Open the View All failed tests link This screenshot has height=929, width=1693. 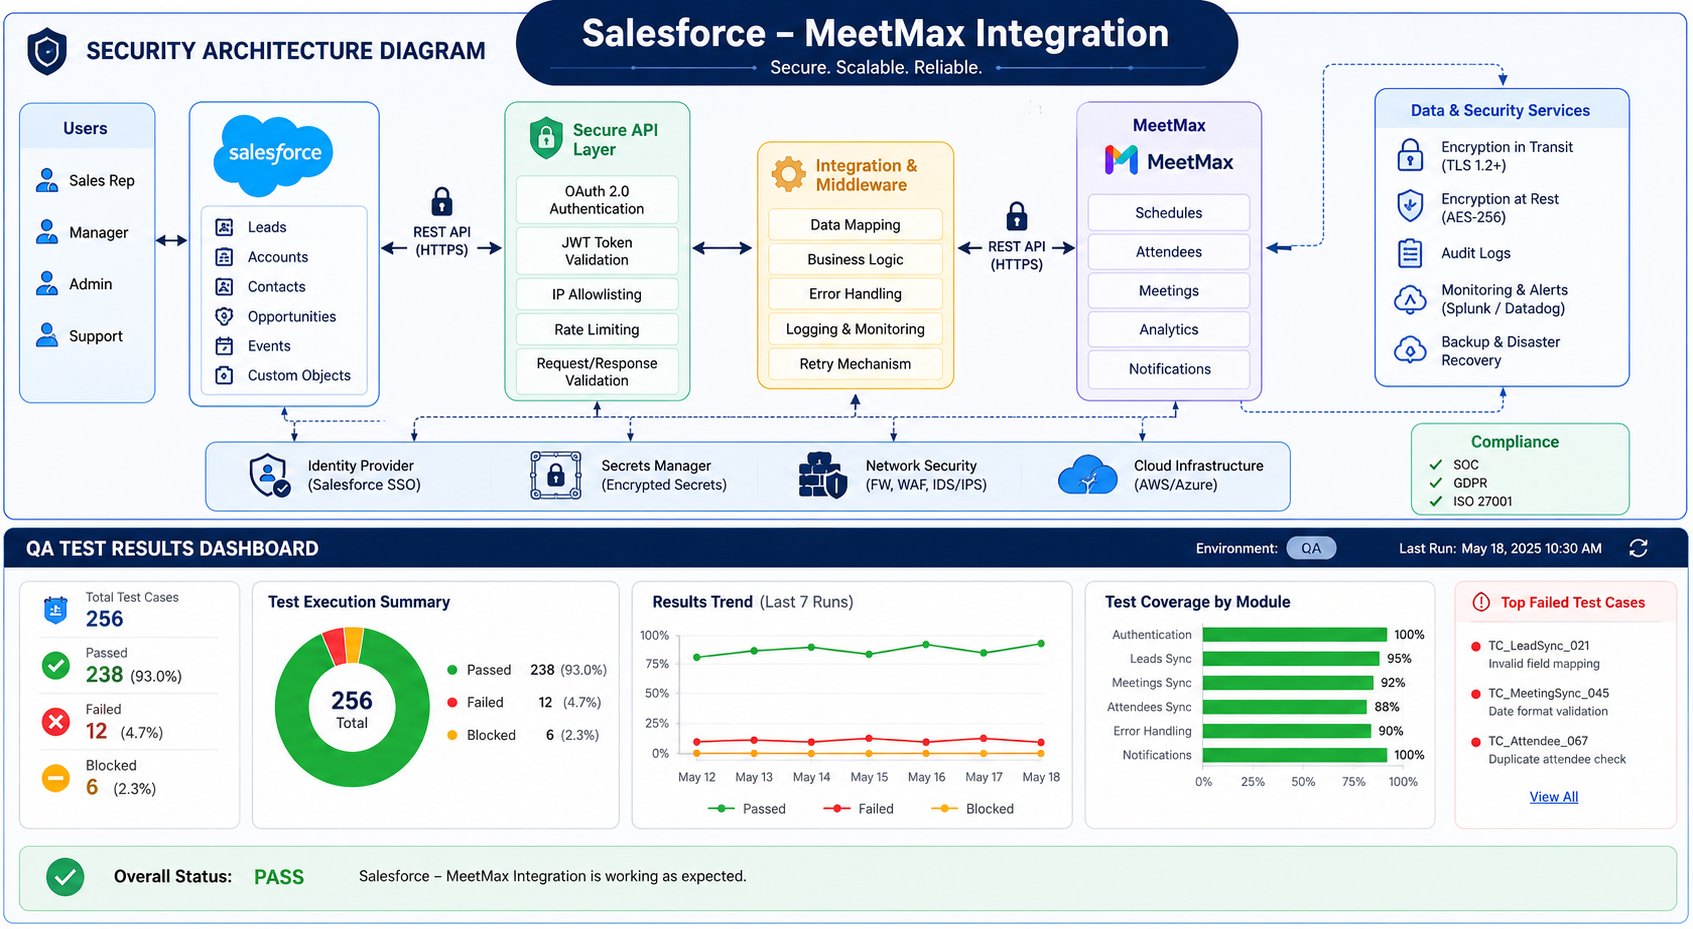tap(1554, 797)
